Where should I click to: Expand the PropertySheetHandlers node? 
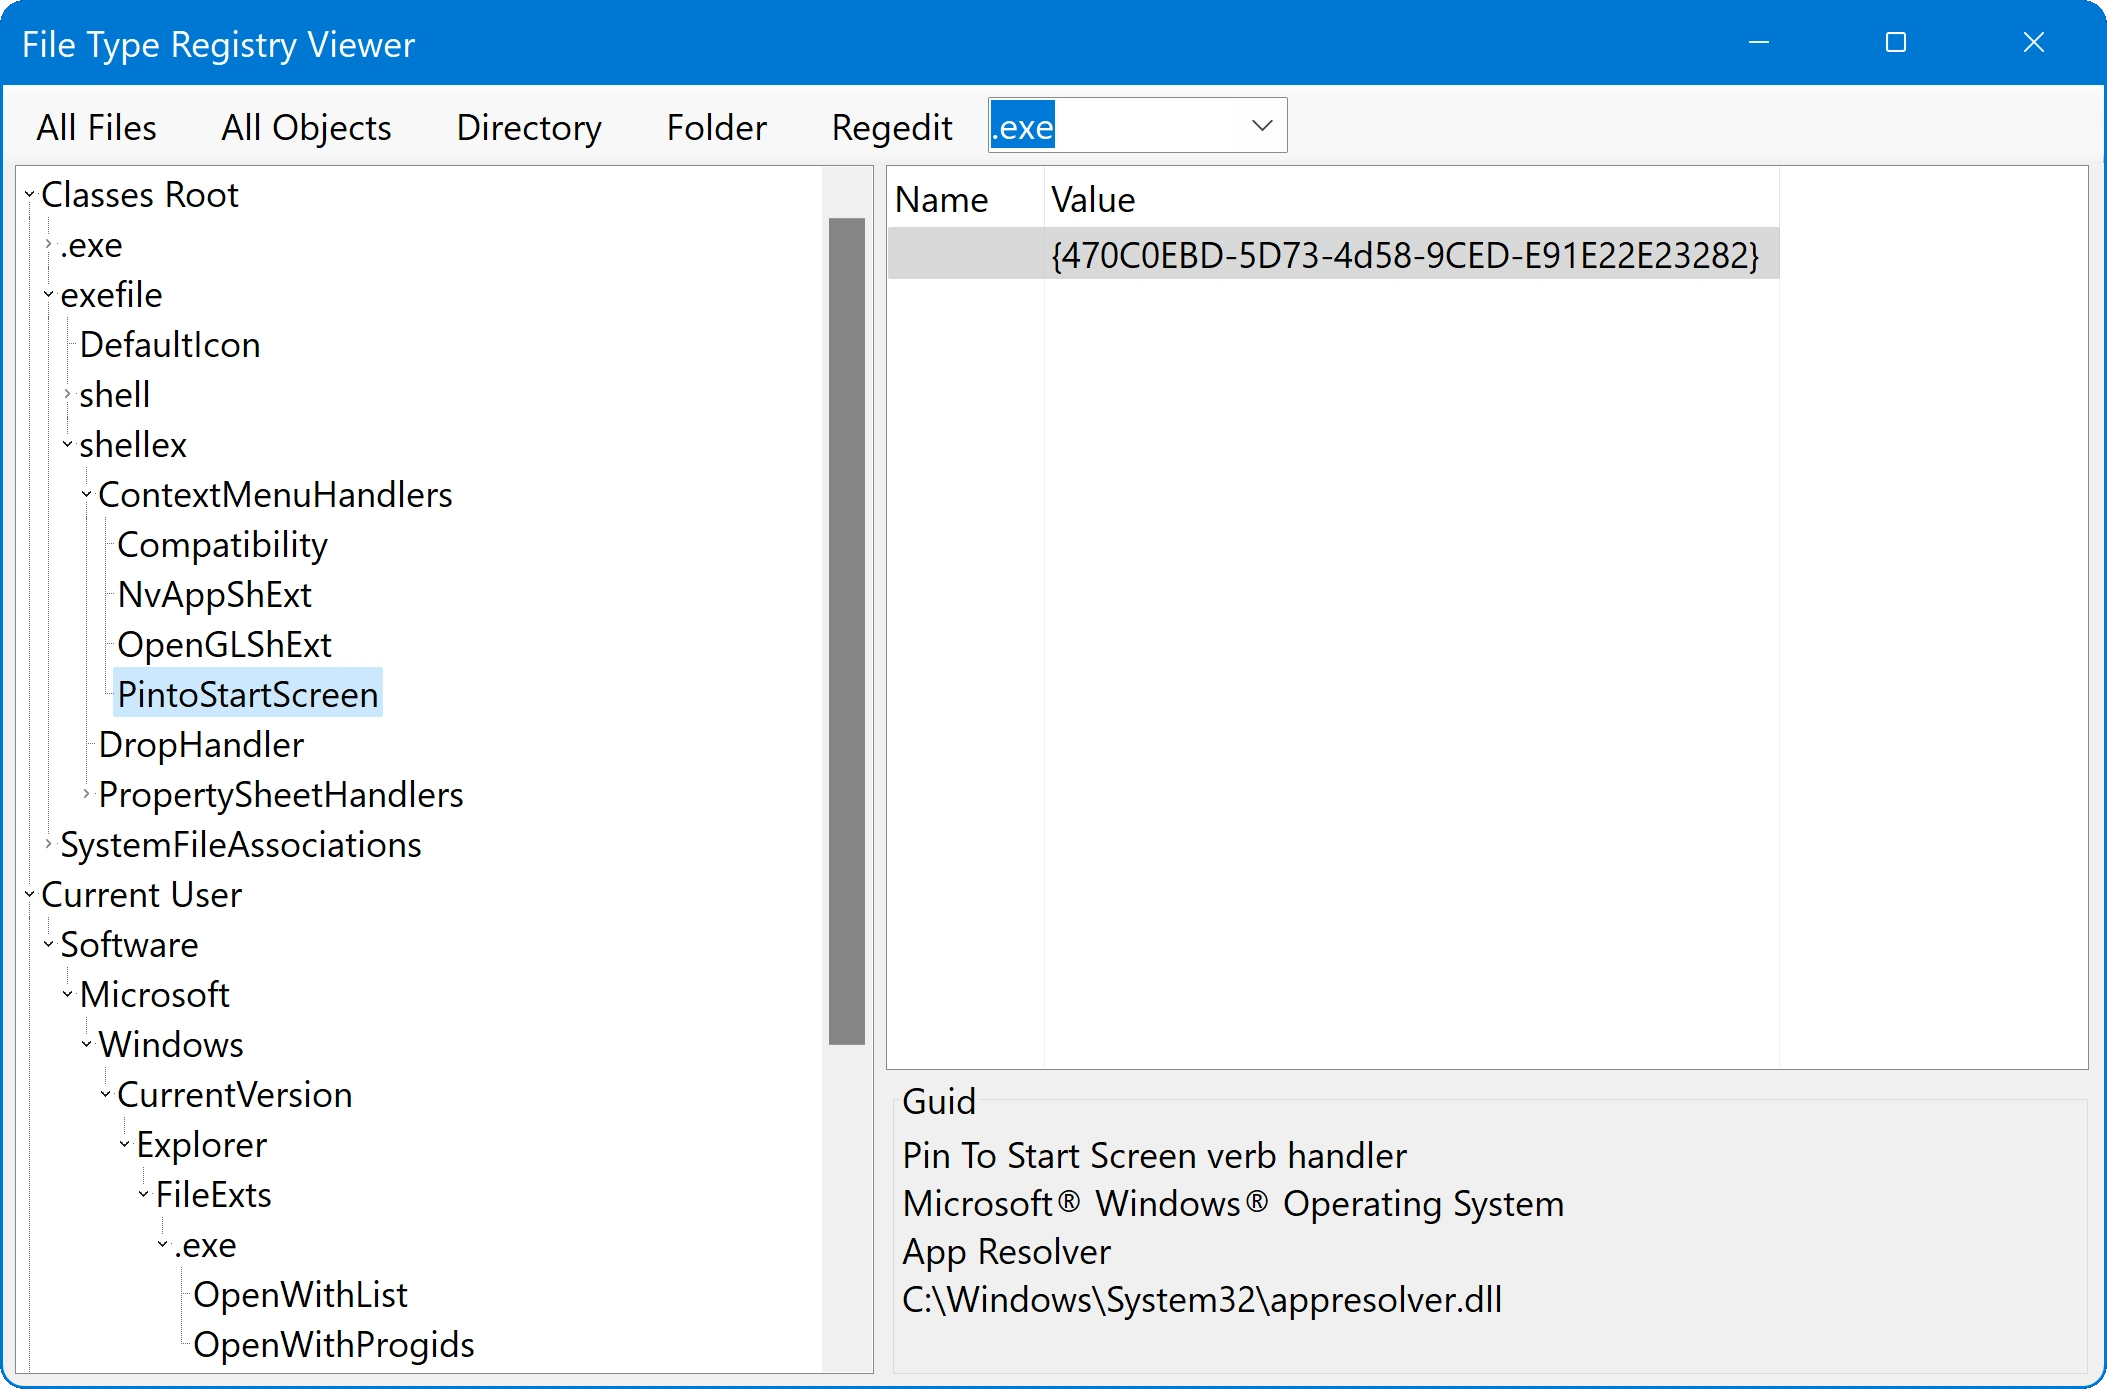[86, 795]
